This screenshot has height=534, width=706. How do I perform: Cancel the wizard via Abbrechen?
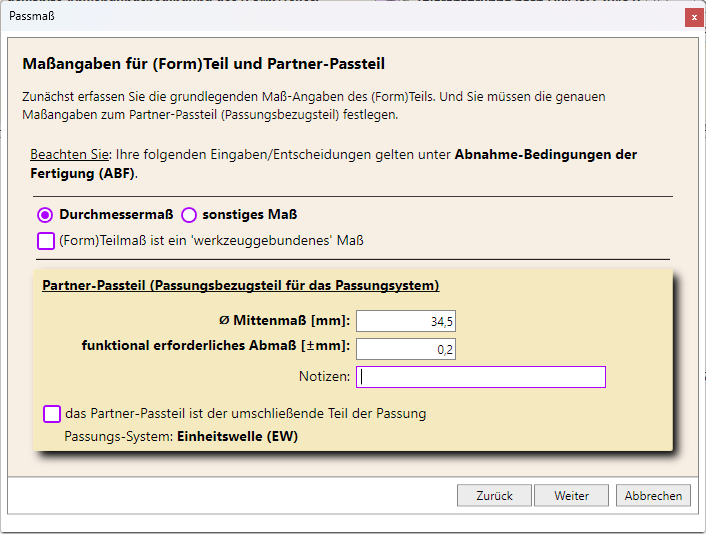653,495
